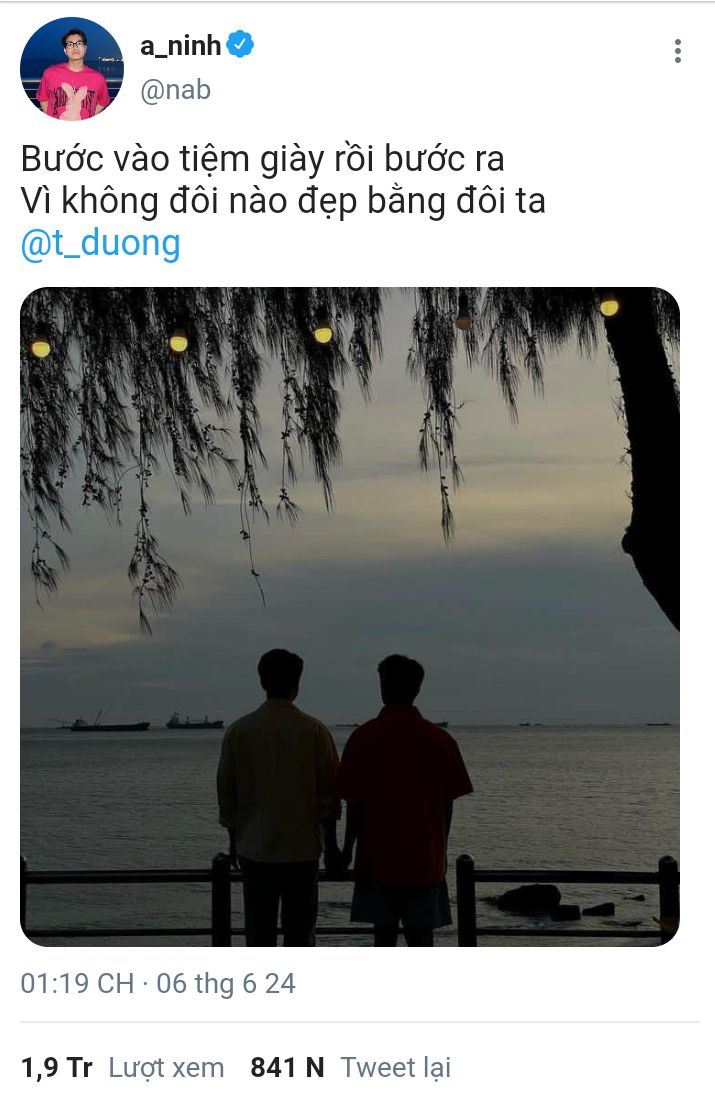Click the ships on the photo horizon
Viewport: 715px width, 1105px height.
pyautogui.click(x=147, y=722)
